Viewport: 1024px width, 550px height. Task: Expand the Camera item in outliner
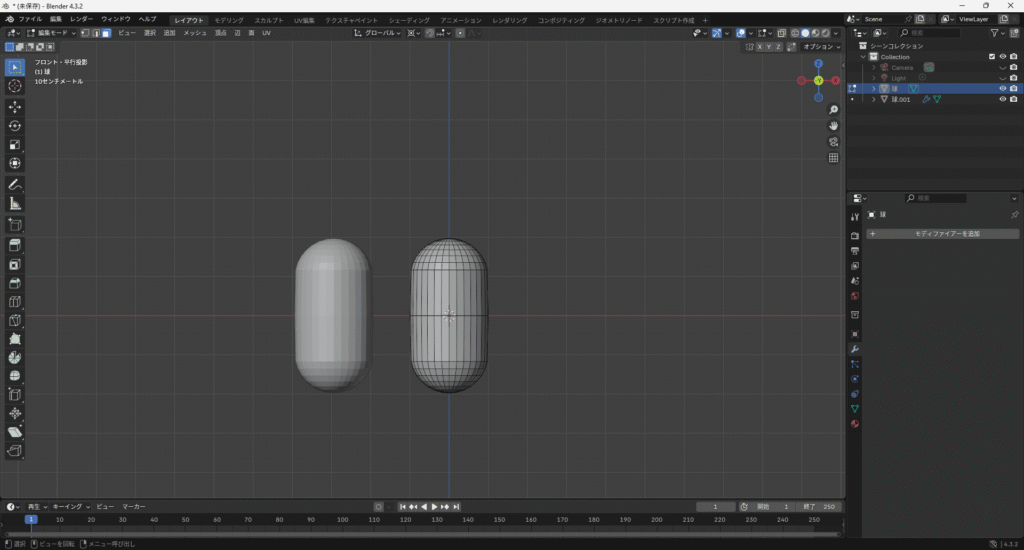tap(874, 67)
